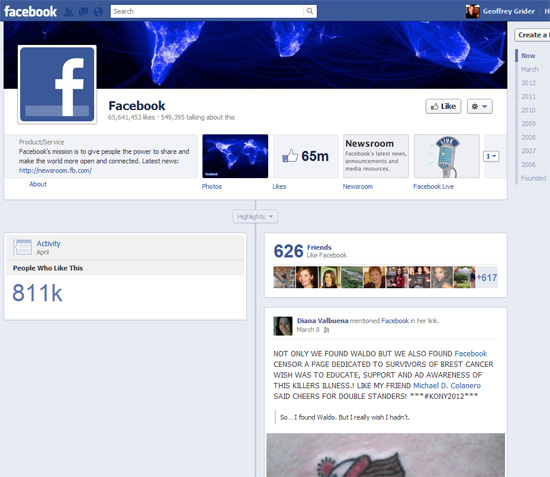550x477 pixels.
Task: Click into the Search field
Action: click(207, 11)
